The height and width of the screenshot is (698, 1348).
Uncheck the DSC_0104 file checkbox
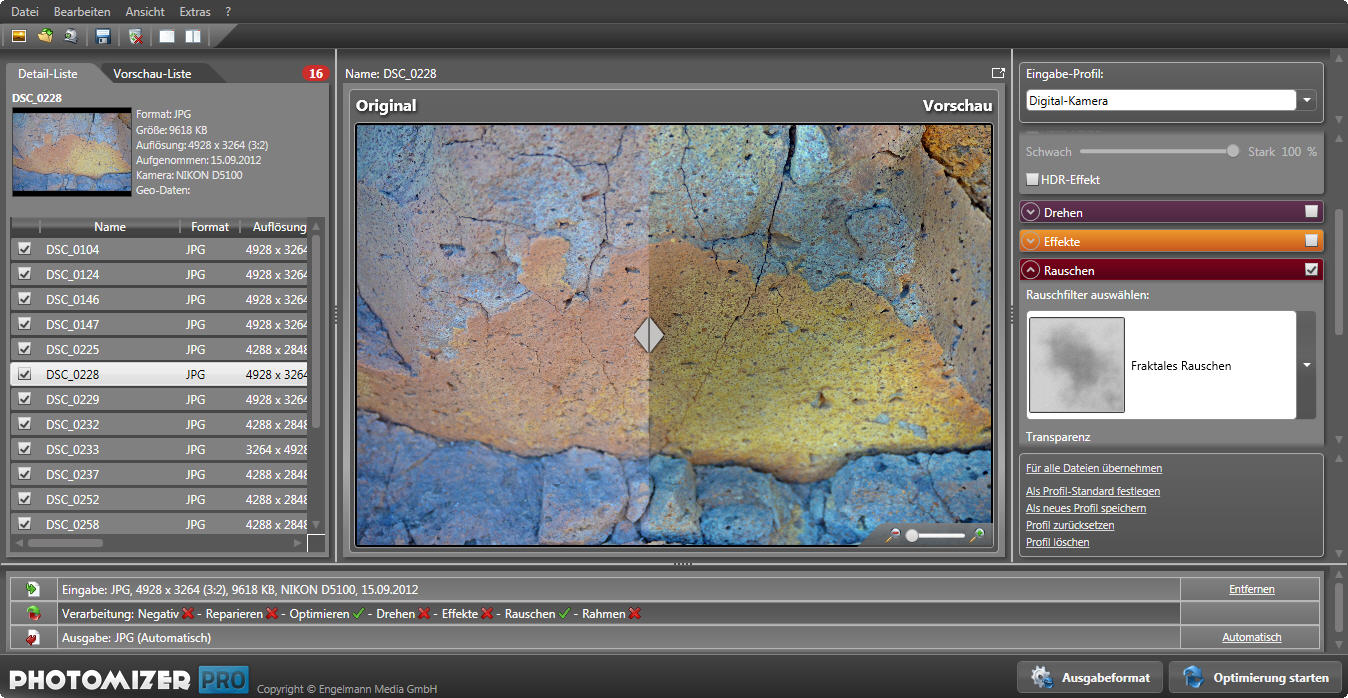pyautogui.click(x=25, y=249)
